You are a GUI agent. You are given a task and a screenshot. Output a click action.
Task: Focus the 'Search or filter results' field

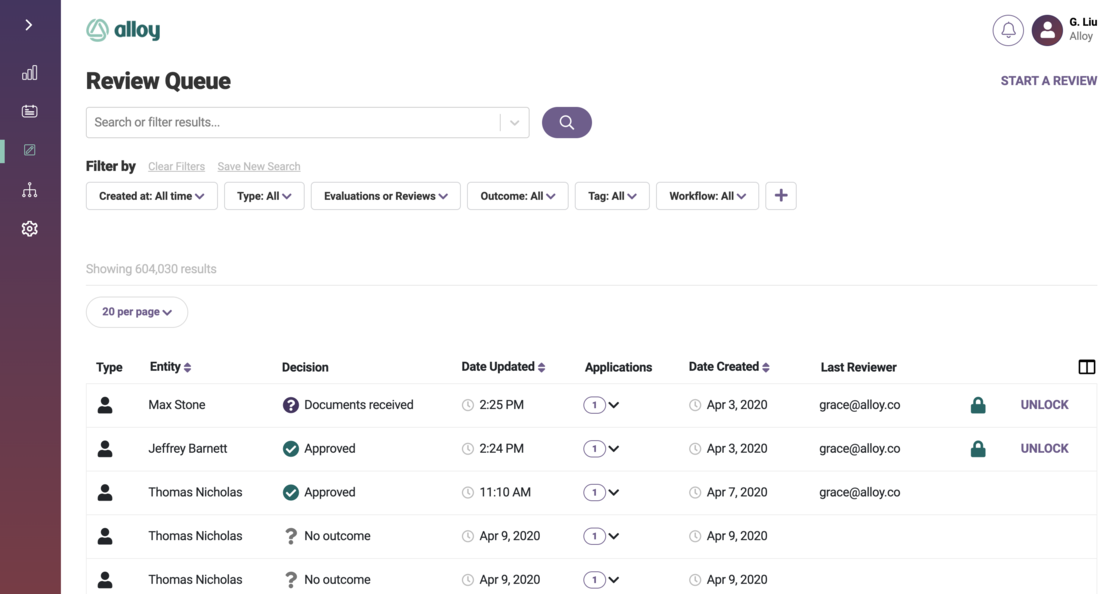[292, 122]
